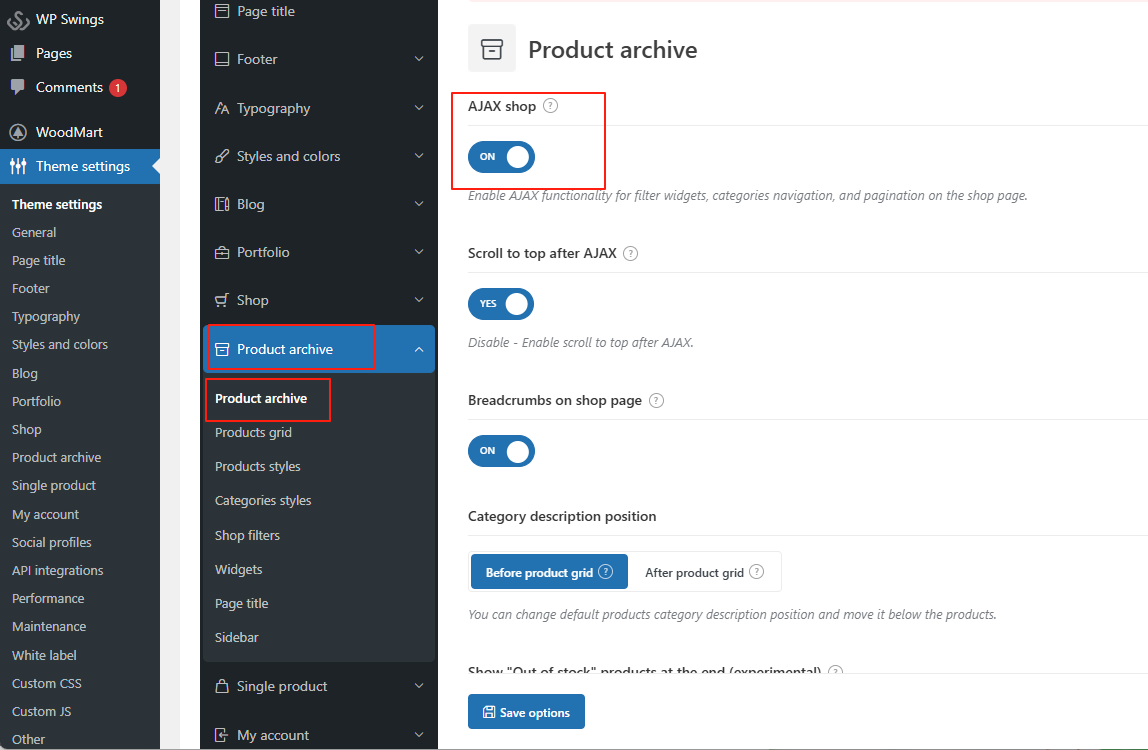1148x750 pixels.
Task: Click the Save options button
Action: coord(526,712)
